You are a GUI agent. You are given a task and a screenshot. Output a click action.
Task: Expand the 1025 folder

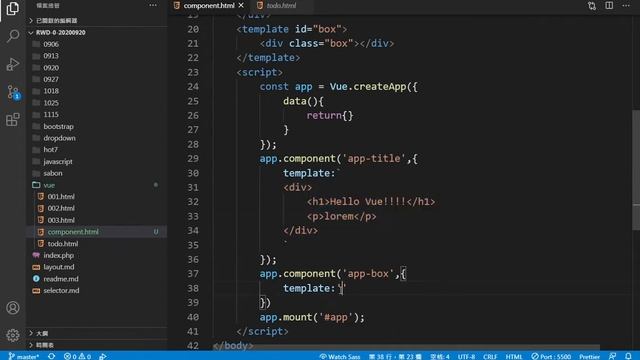[x=97, y=102]
